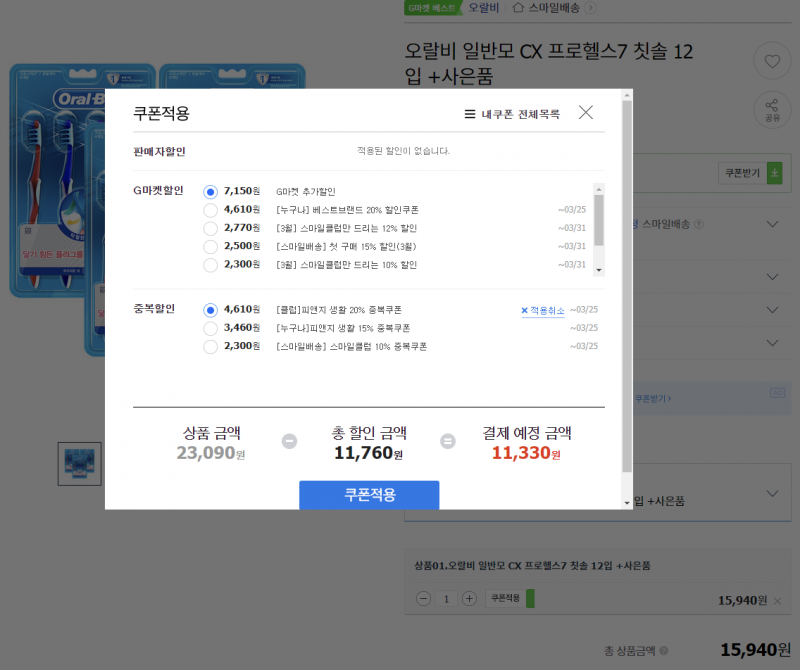The image size is (800, 670).
Task: Select the 3,460원 피앤지 생활 15% 중복쿠폰 radio
Action: [x=210, y=329]
